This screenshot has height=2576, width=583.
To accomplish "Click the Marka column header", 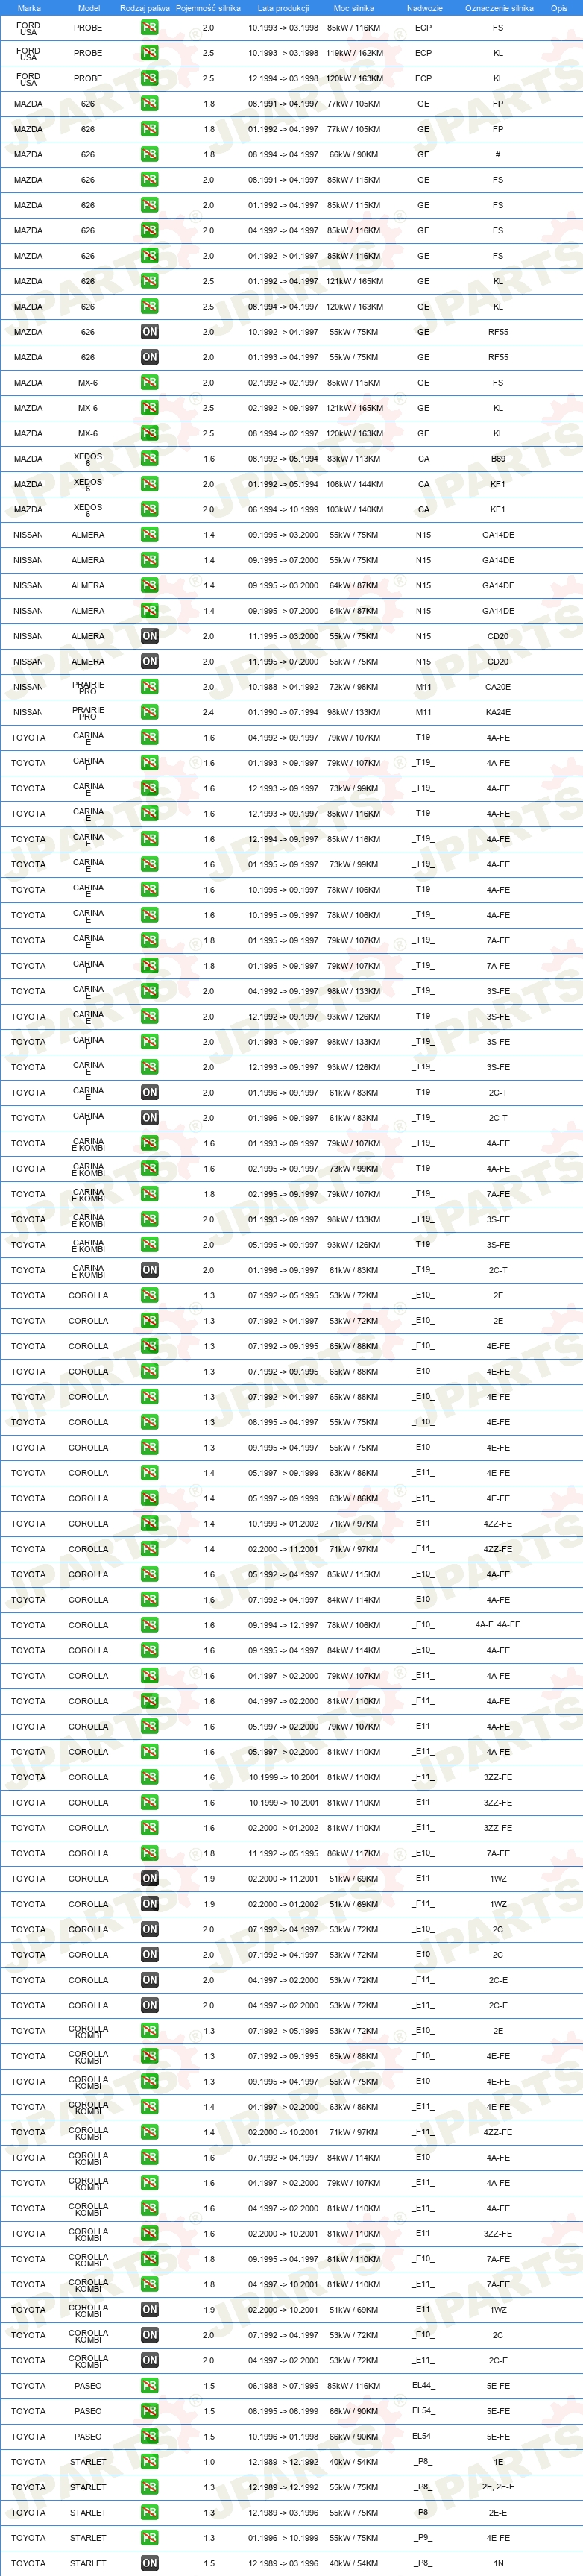I will (x=29, y=8).
